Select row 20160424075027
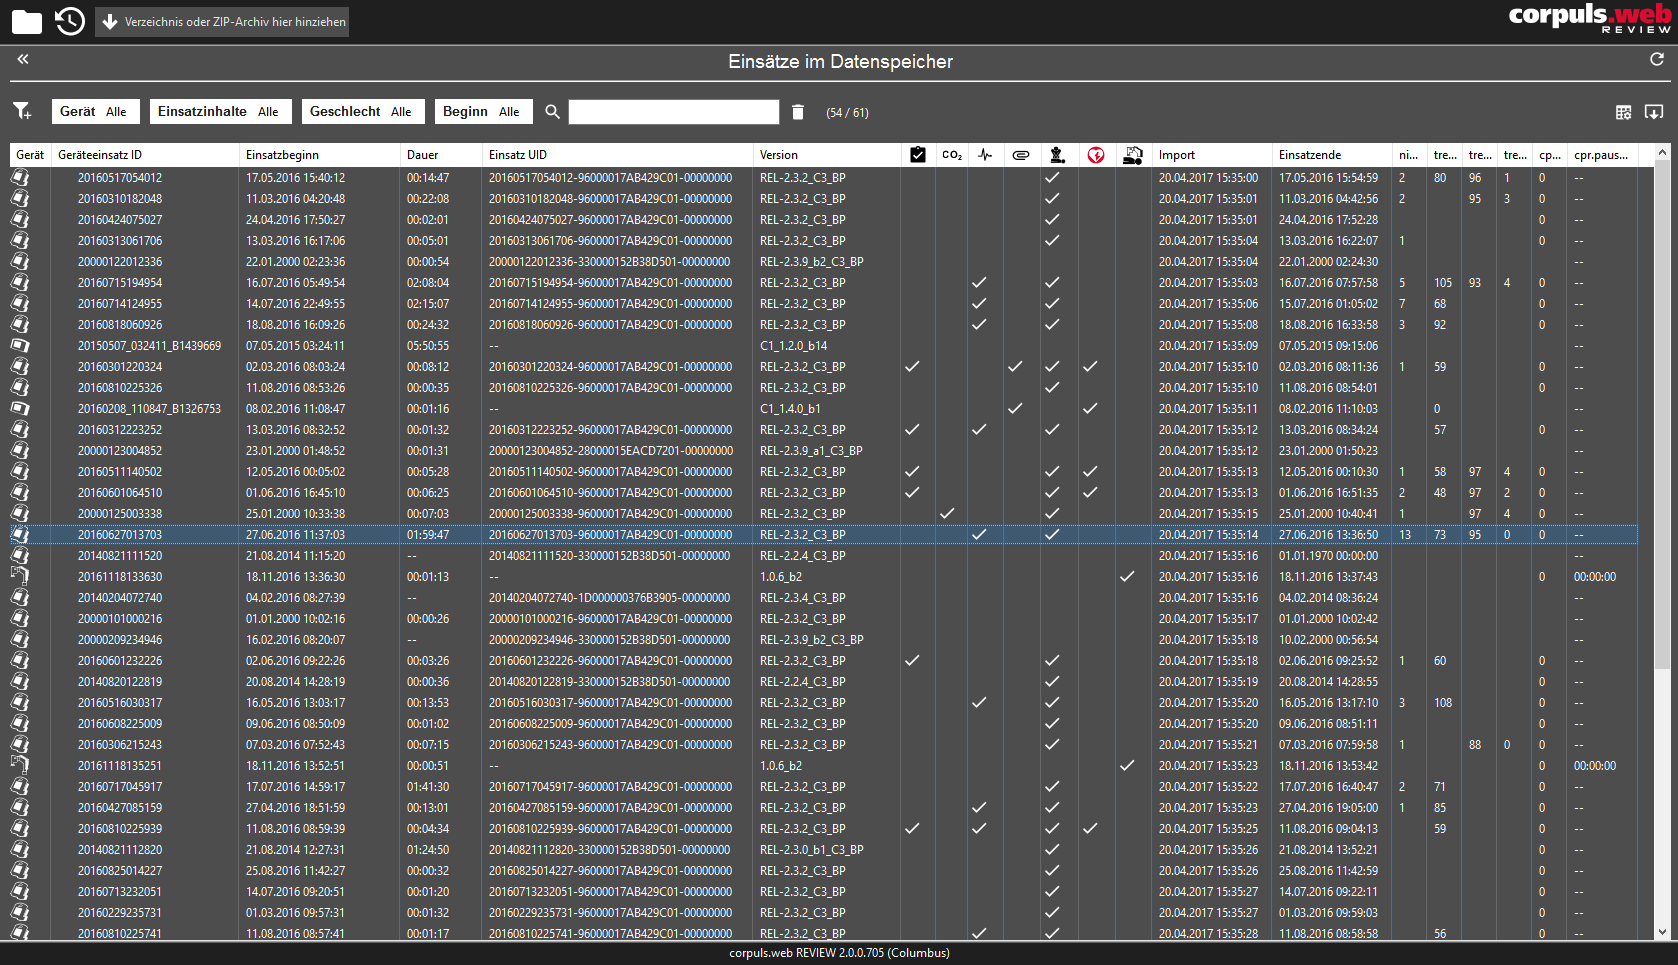This screenshot has height=965, width=1678. point(824,219)
